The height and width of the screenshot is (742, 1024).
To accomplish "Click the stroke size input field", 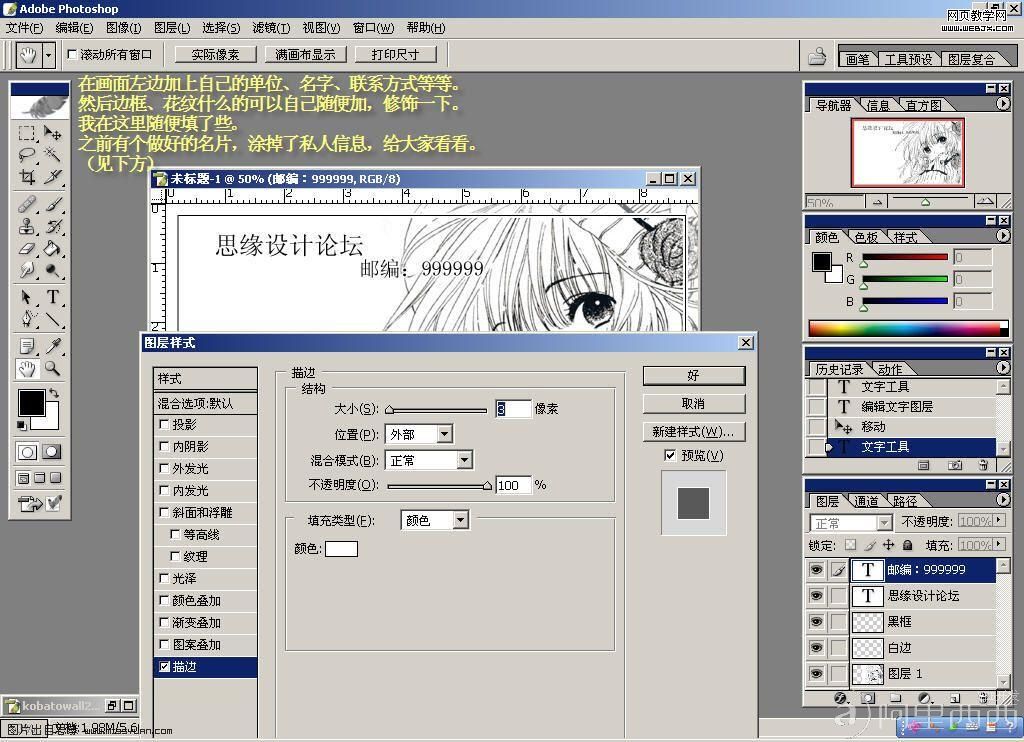I will [x=513, y=409].
